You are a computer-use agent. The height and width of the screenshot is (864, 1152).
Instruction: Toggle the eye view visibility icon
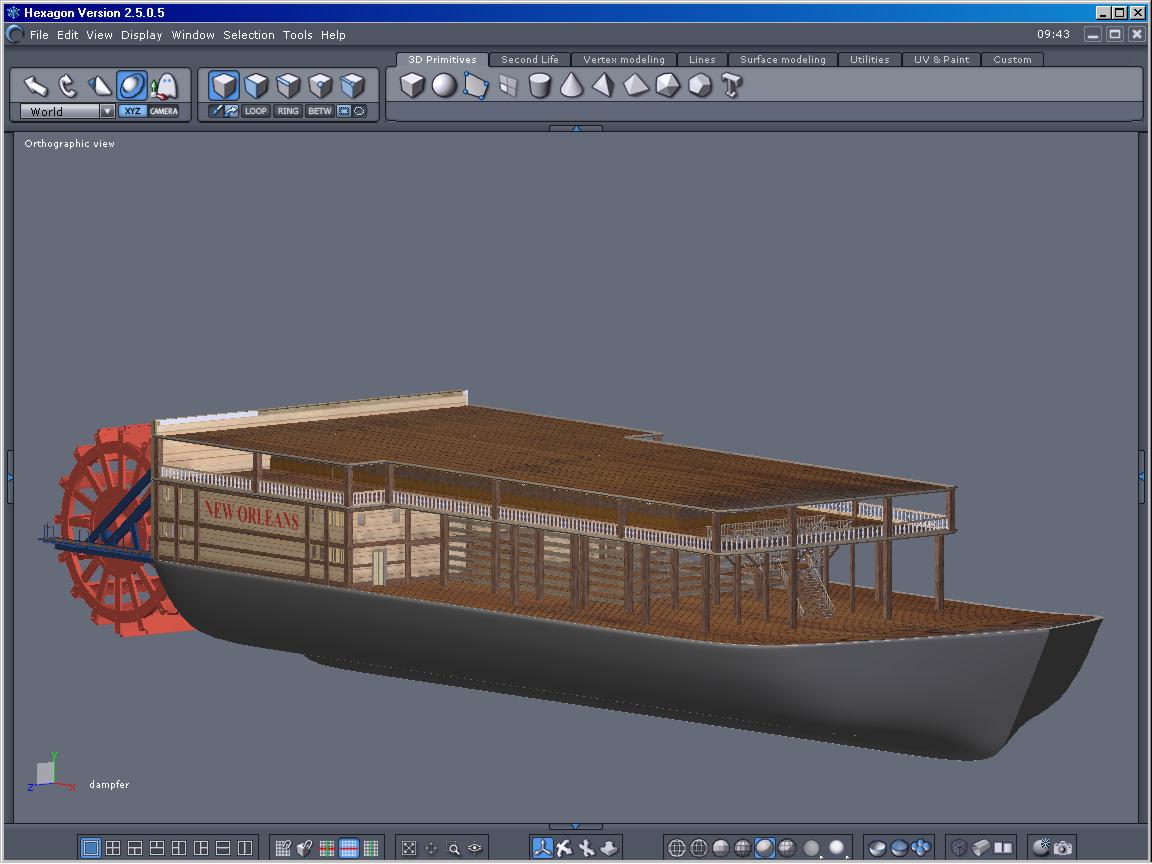tap(475, 848)
